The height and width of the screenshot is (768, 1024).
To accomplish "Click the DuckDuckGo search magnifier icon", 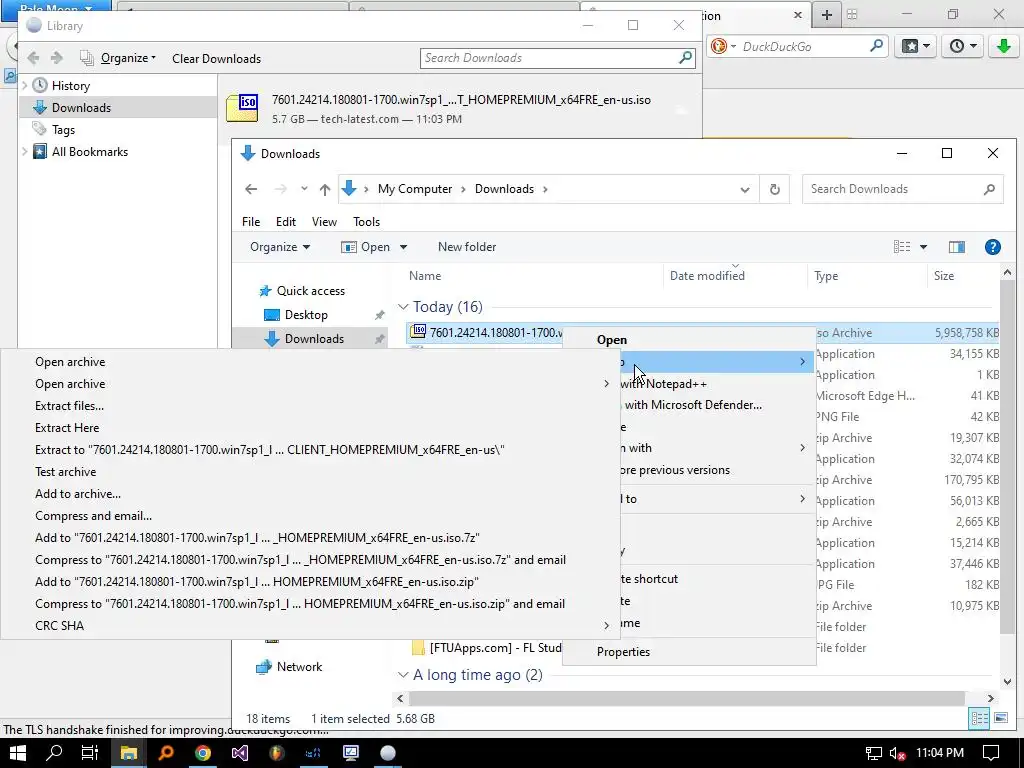I will coord(876,46).
